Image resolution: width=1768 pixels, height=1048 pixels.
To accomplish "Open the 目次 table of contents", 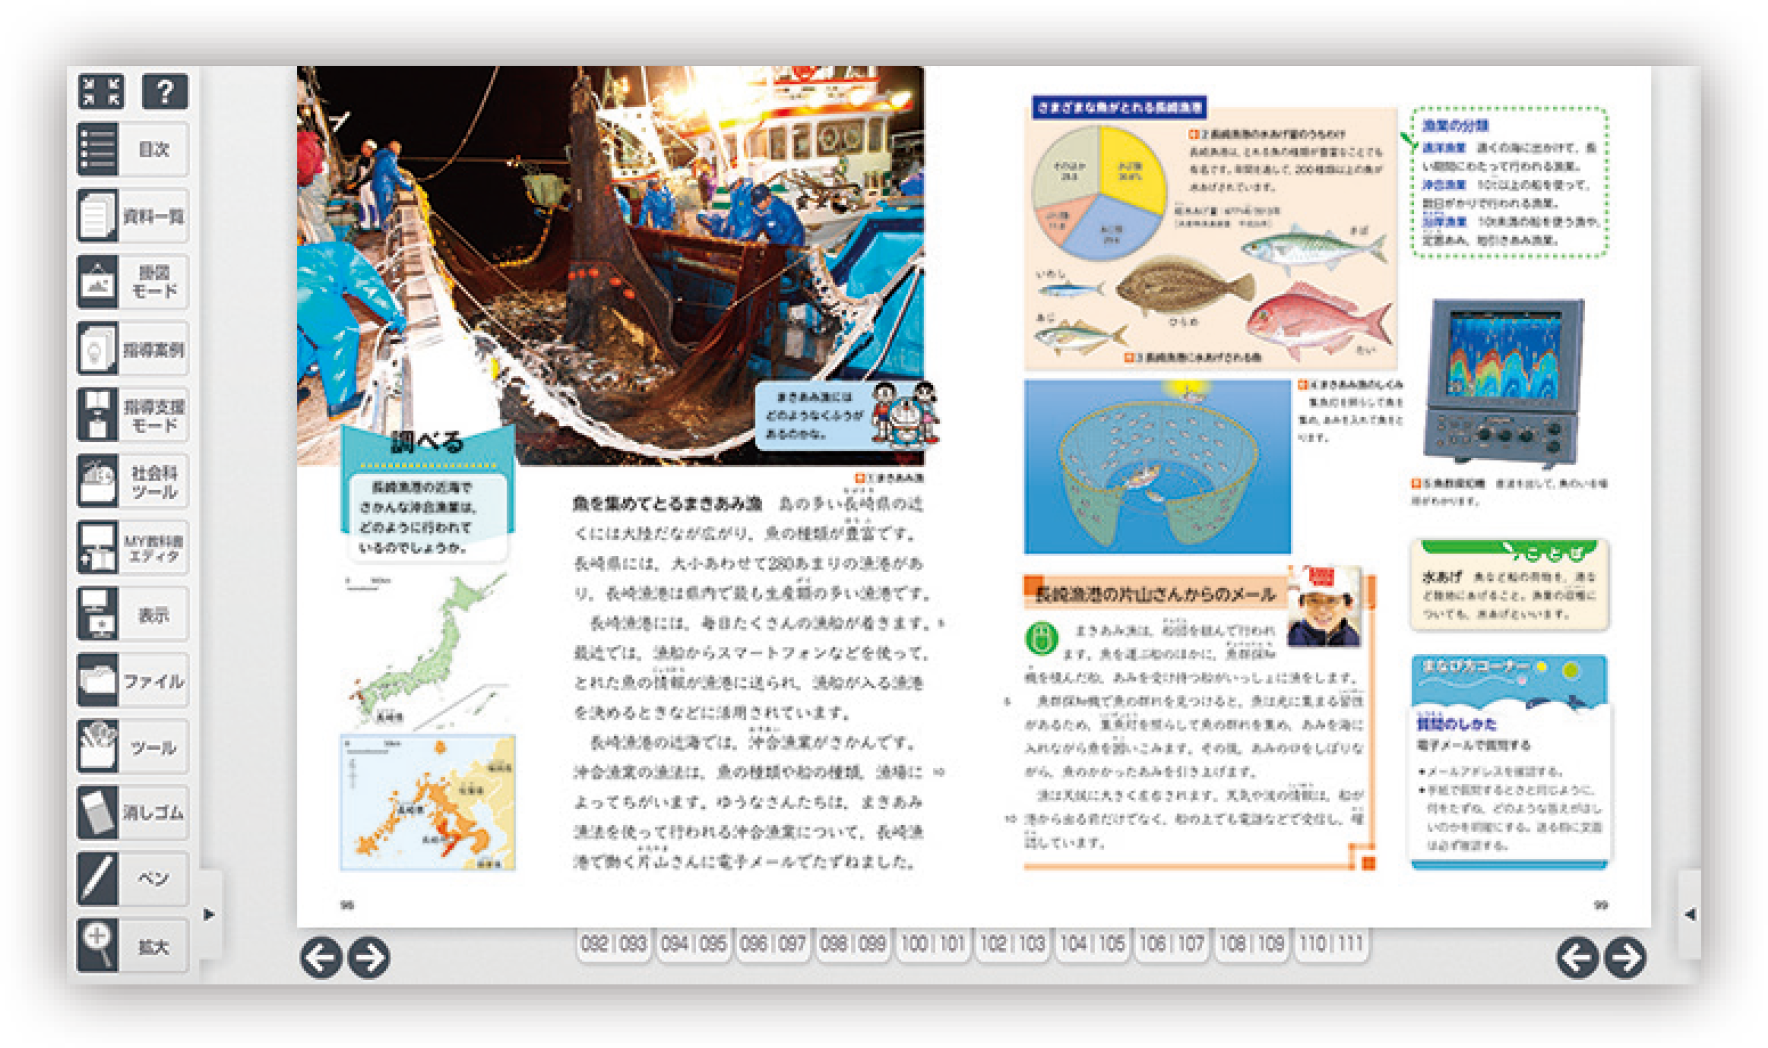I will [x=132, y=149].
